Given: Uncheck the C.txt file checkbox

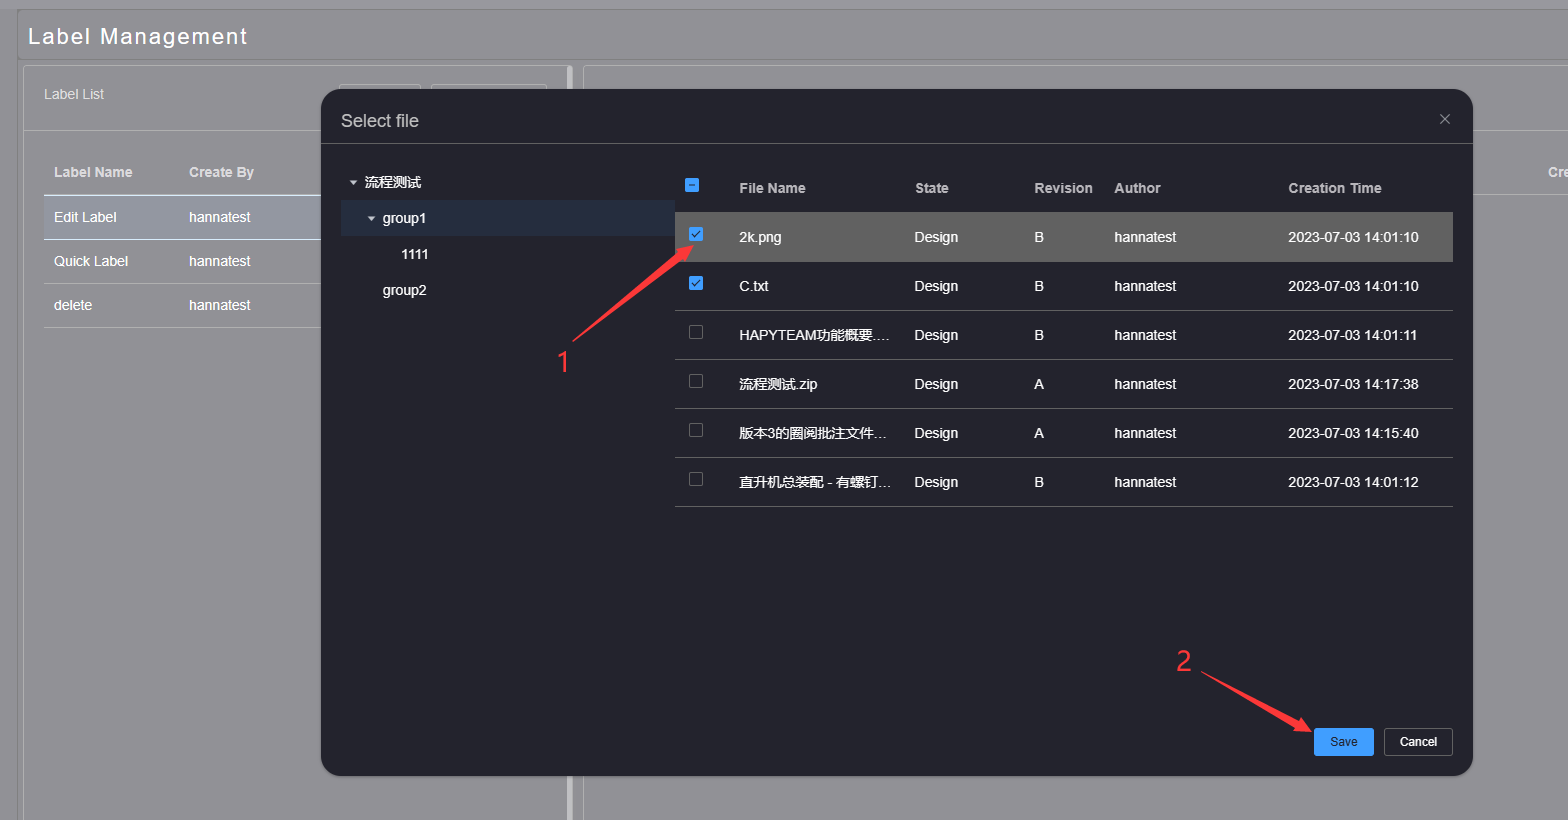Looking at the screenshot, I should [x=696, y=283].
